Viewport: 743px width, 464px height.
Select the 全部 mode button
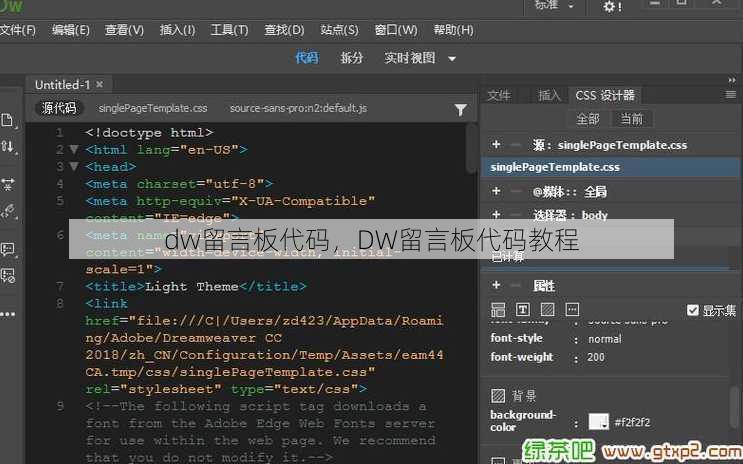point(588,119)
